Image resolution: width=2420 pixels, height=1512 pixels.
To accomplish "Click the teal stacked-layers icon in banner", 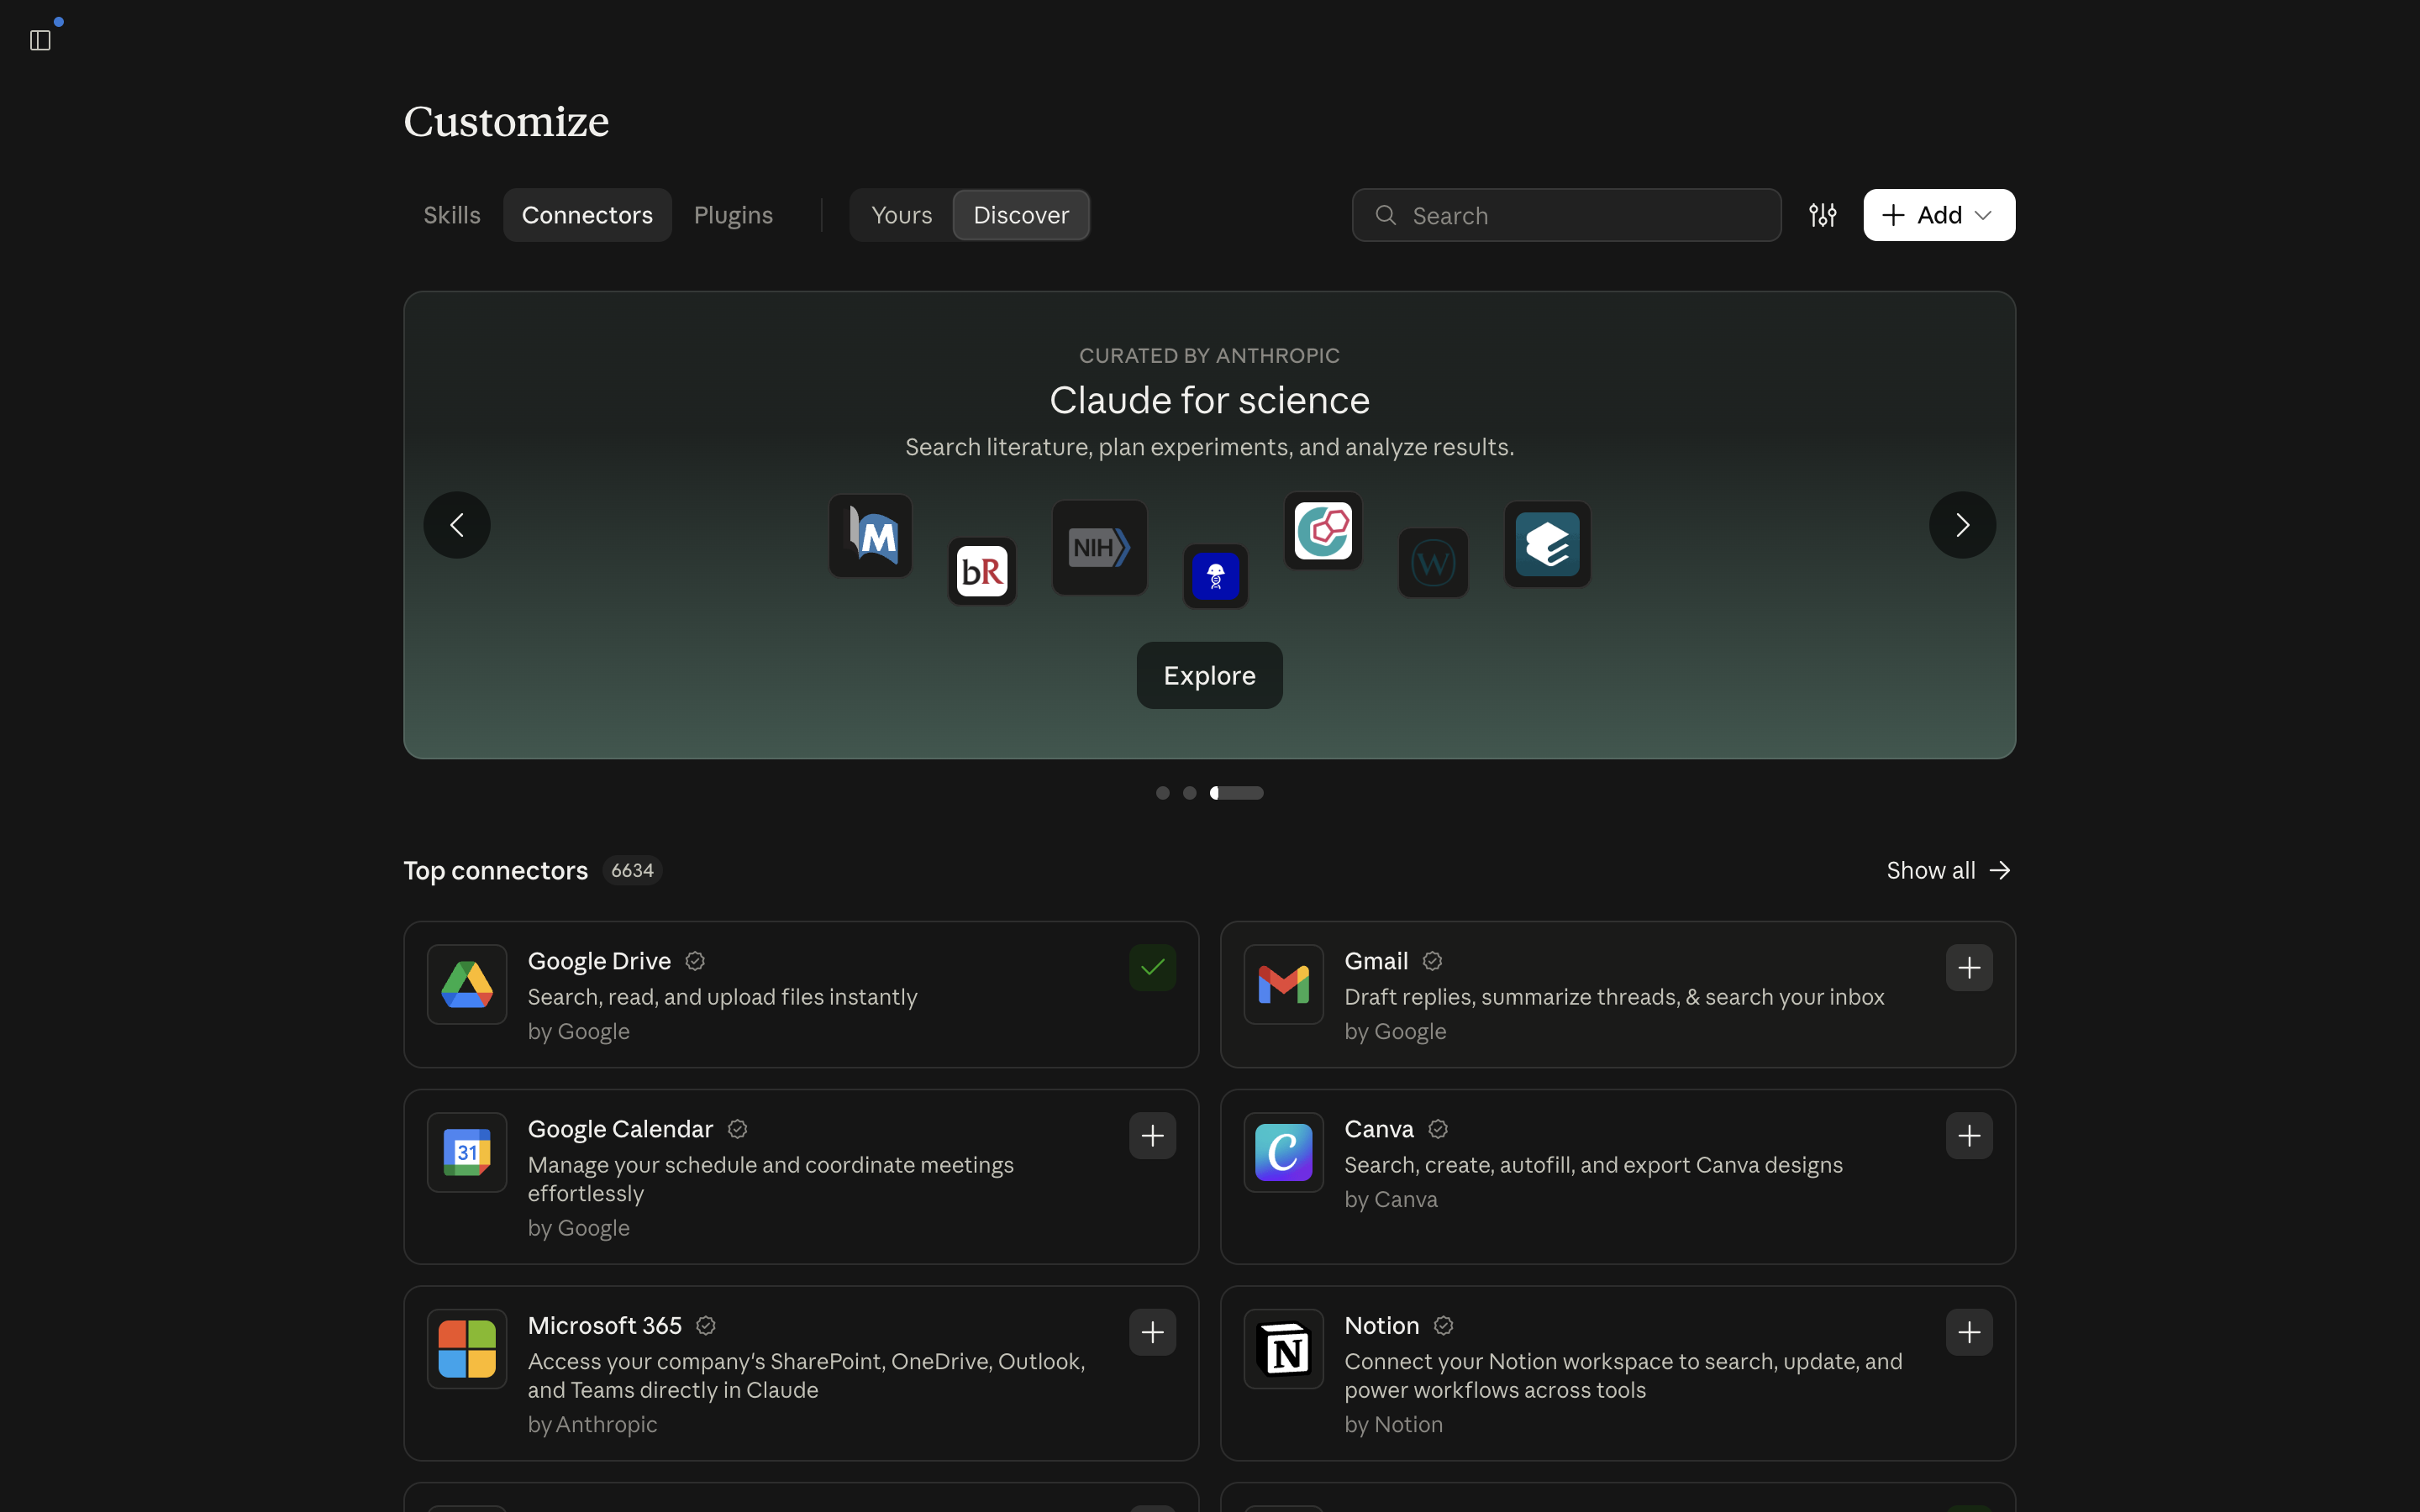I will click(1547, 544).
